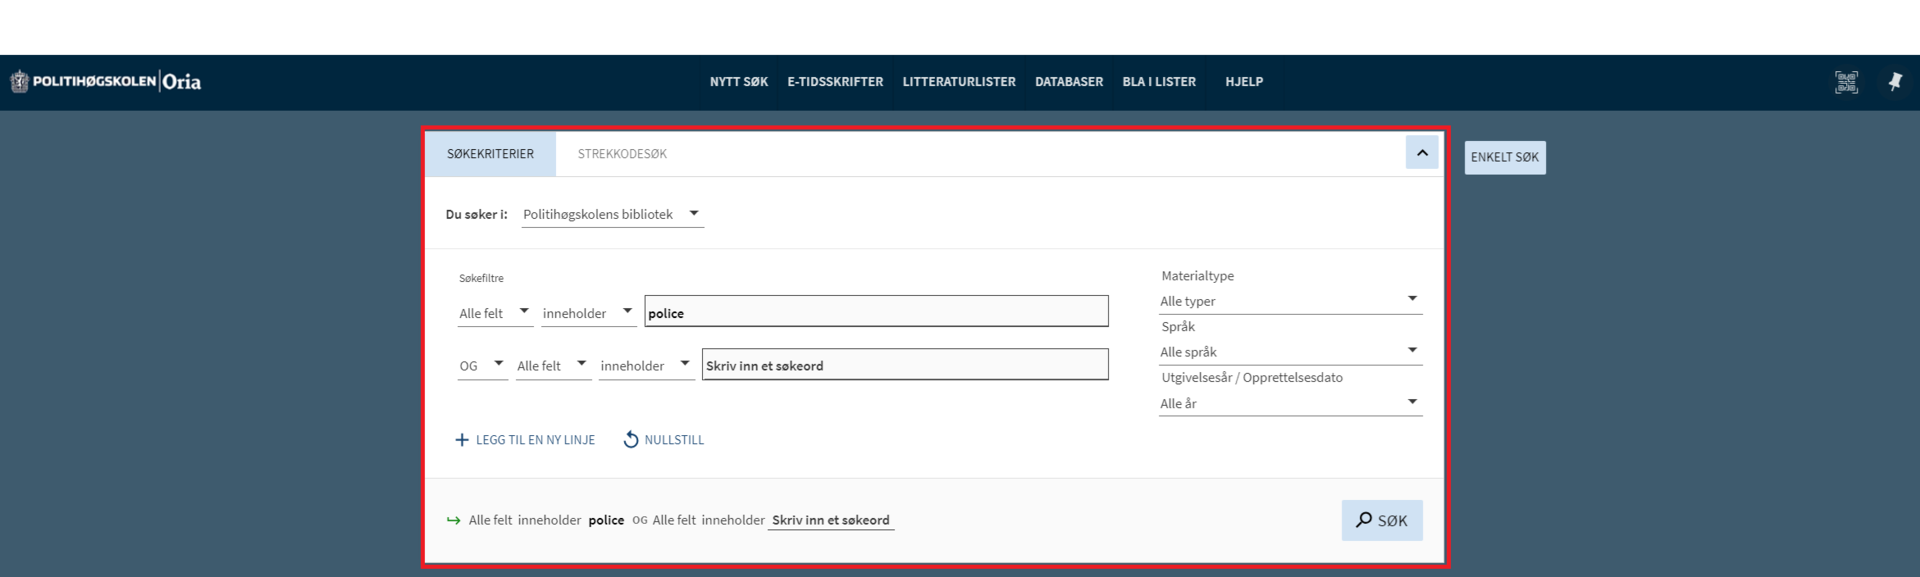Switch to ENKELT SØK mode
The image size is (1920, 577).
click(1505, 157)
